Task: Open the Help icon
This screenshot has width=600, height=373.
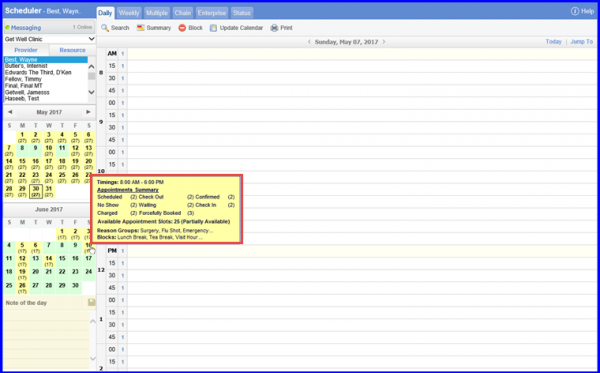Action: pos(575,11)
